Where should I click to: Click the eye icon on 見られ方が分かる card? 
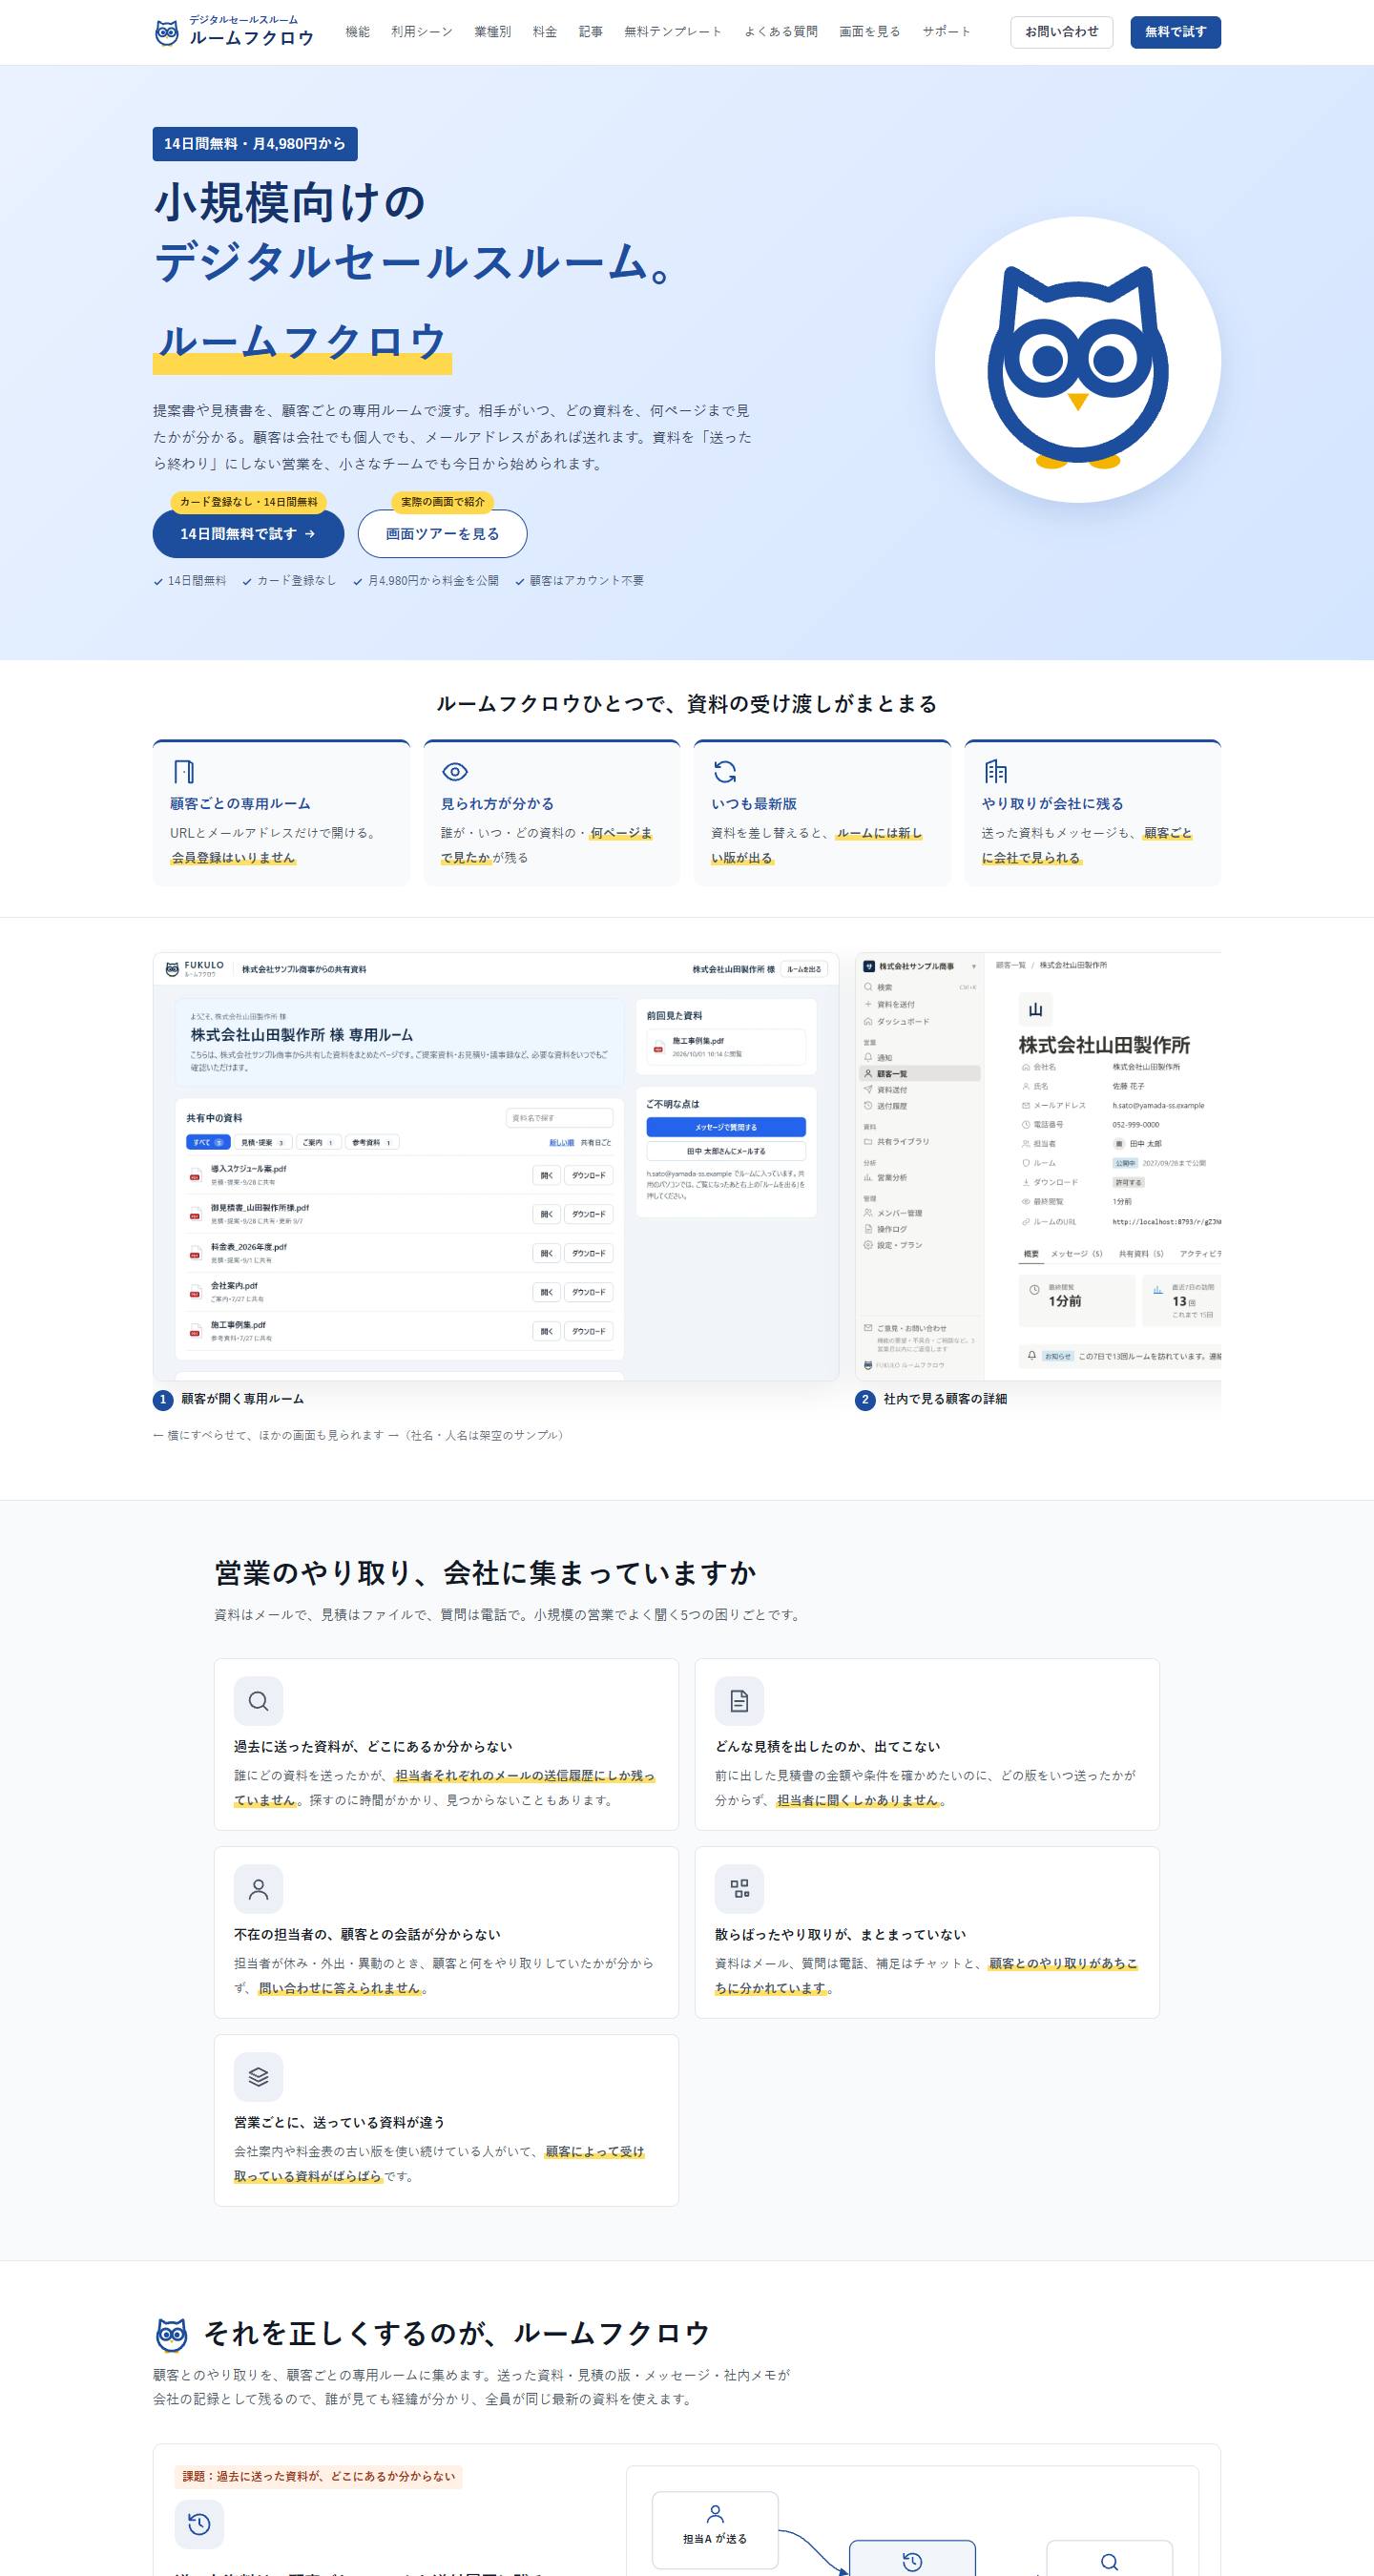pyautogui.click(x=455, y=771)
